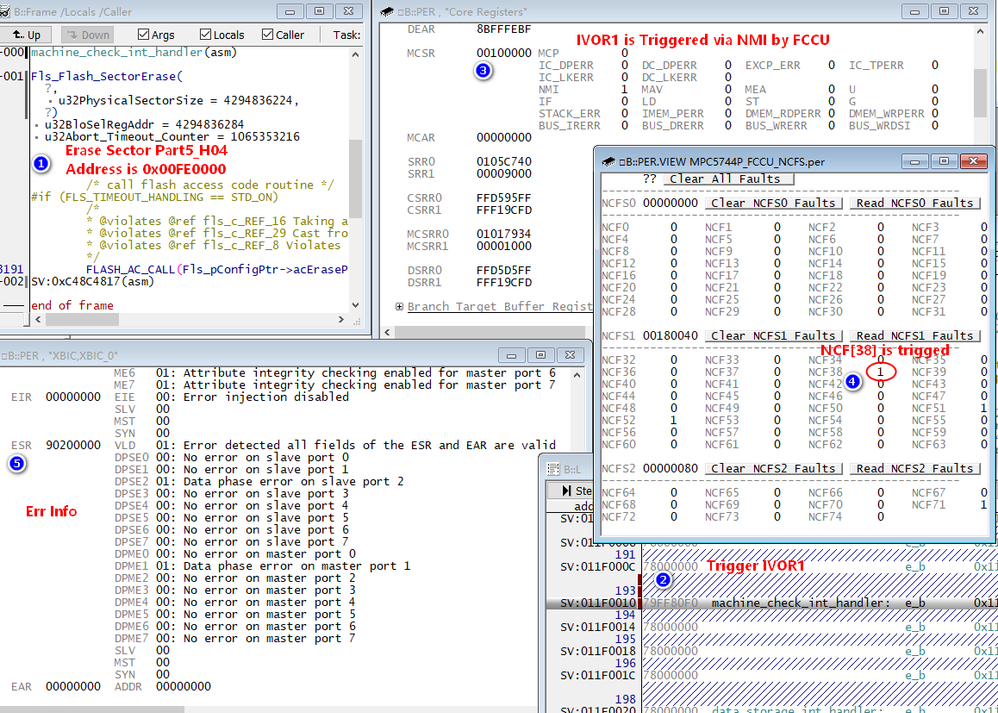Screen dimensions: 998x713
Task: Click the Frame window horizontal scrollbar thumb
Action: (82, 320)
